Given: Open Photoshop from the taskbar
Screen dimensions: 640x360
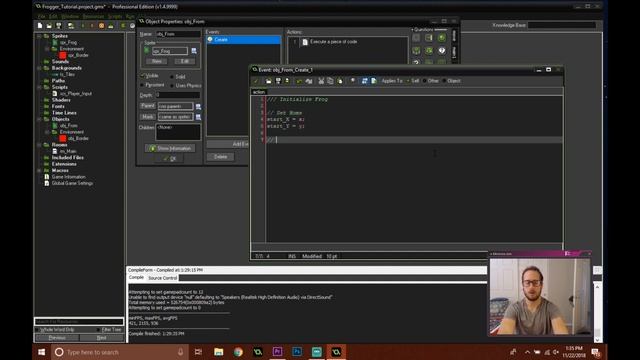Looking at the screenshot, I should click(x=297, y=352).
